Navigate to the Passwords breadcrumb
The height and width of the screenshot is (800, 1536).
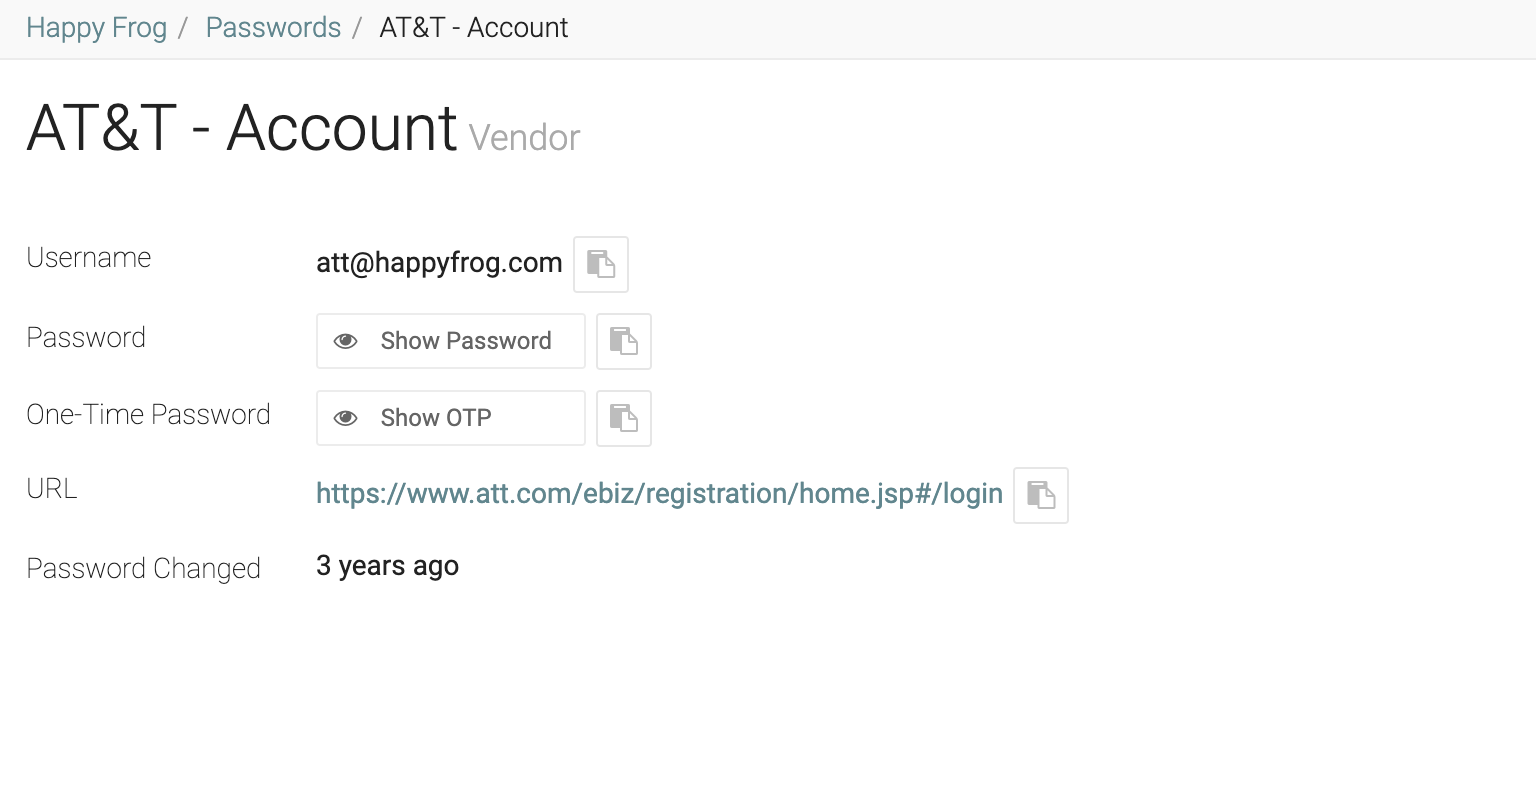tap(273, 28)
